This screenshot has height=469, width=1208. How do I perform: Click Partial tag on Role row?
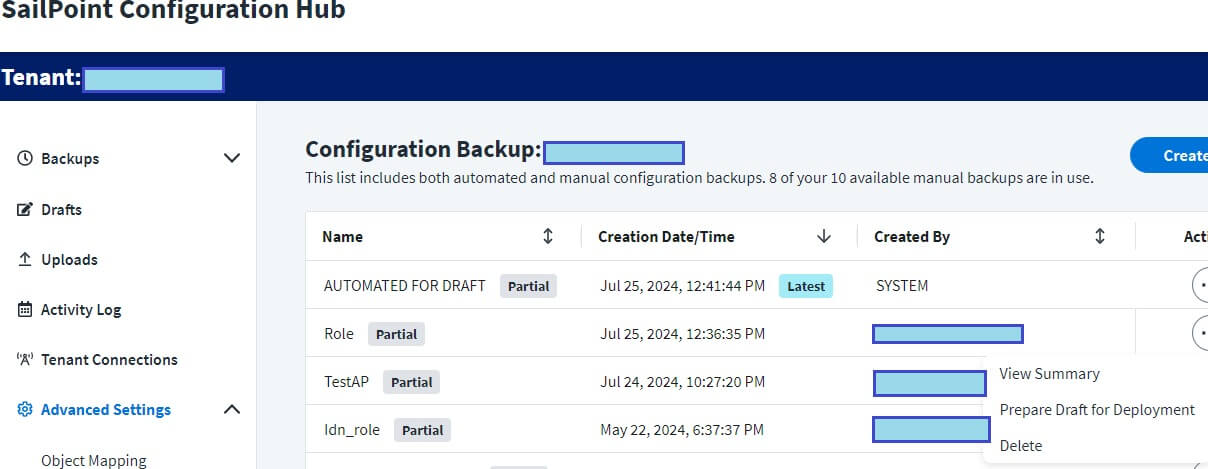(396, 334)
